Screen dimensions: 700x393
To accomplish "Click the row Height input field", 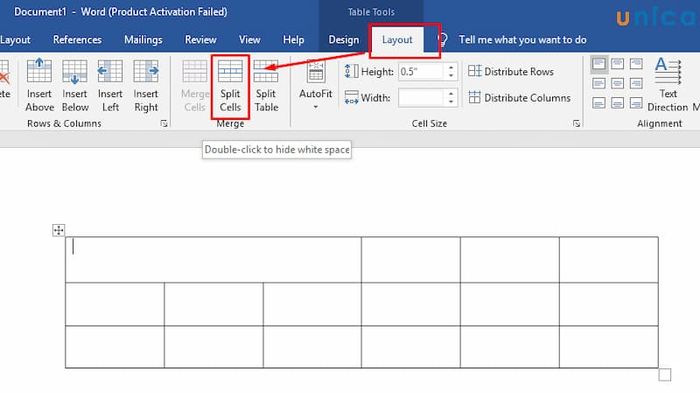I will point(421,71).
